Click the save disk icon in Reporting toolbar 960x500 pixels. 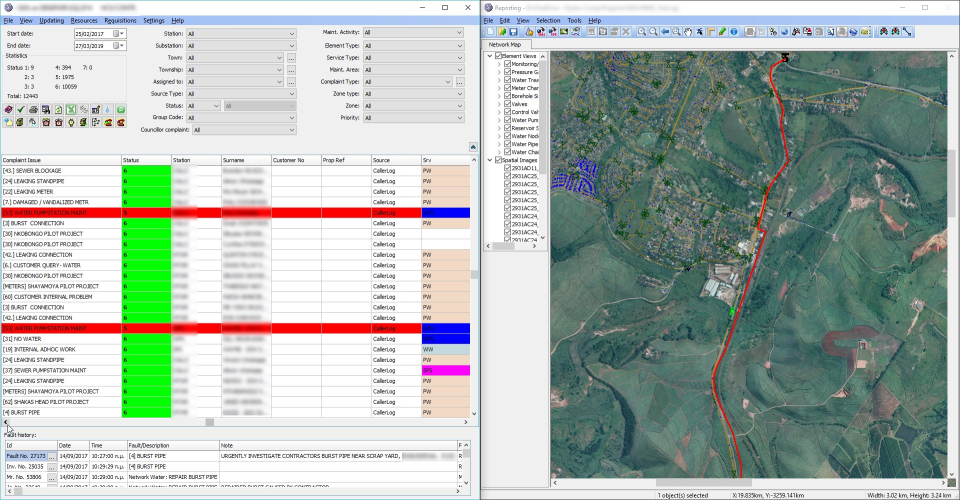(511, 32)
